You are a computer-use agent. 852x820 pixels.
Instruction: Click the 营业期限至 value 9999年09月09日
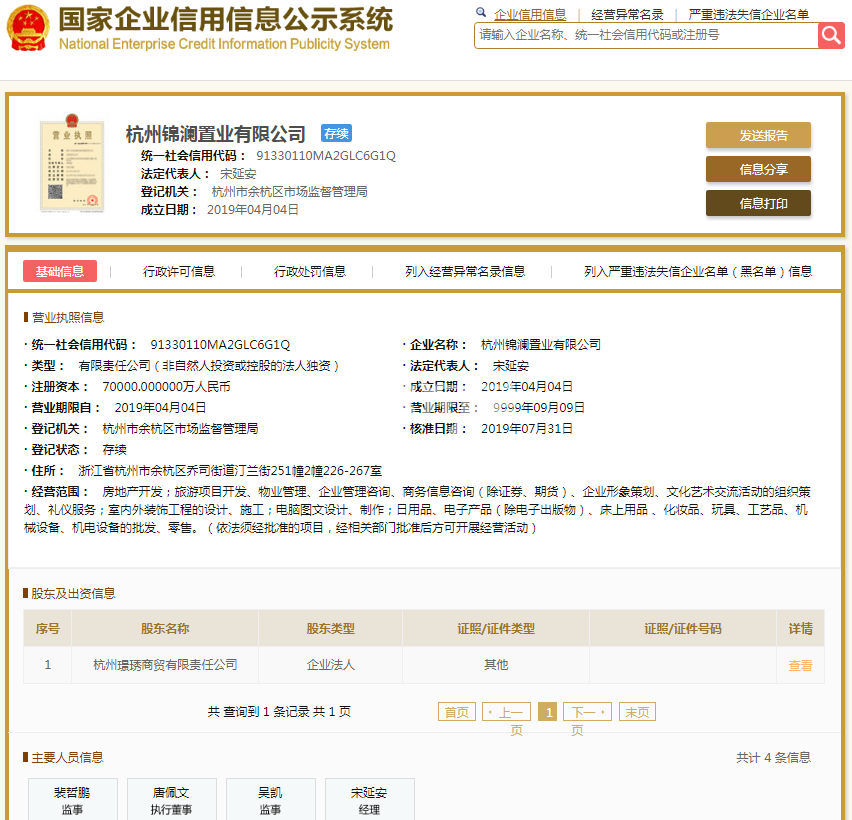pos(538,408)
